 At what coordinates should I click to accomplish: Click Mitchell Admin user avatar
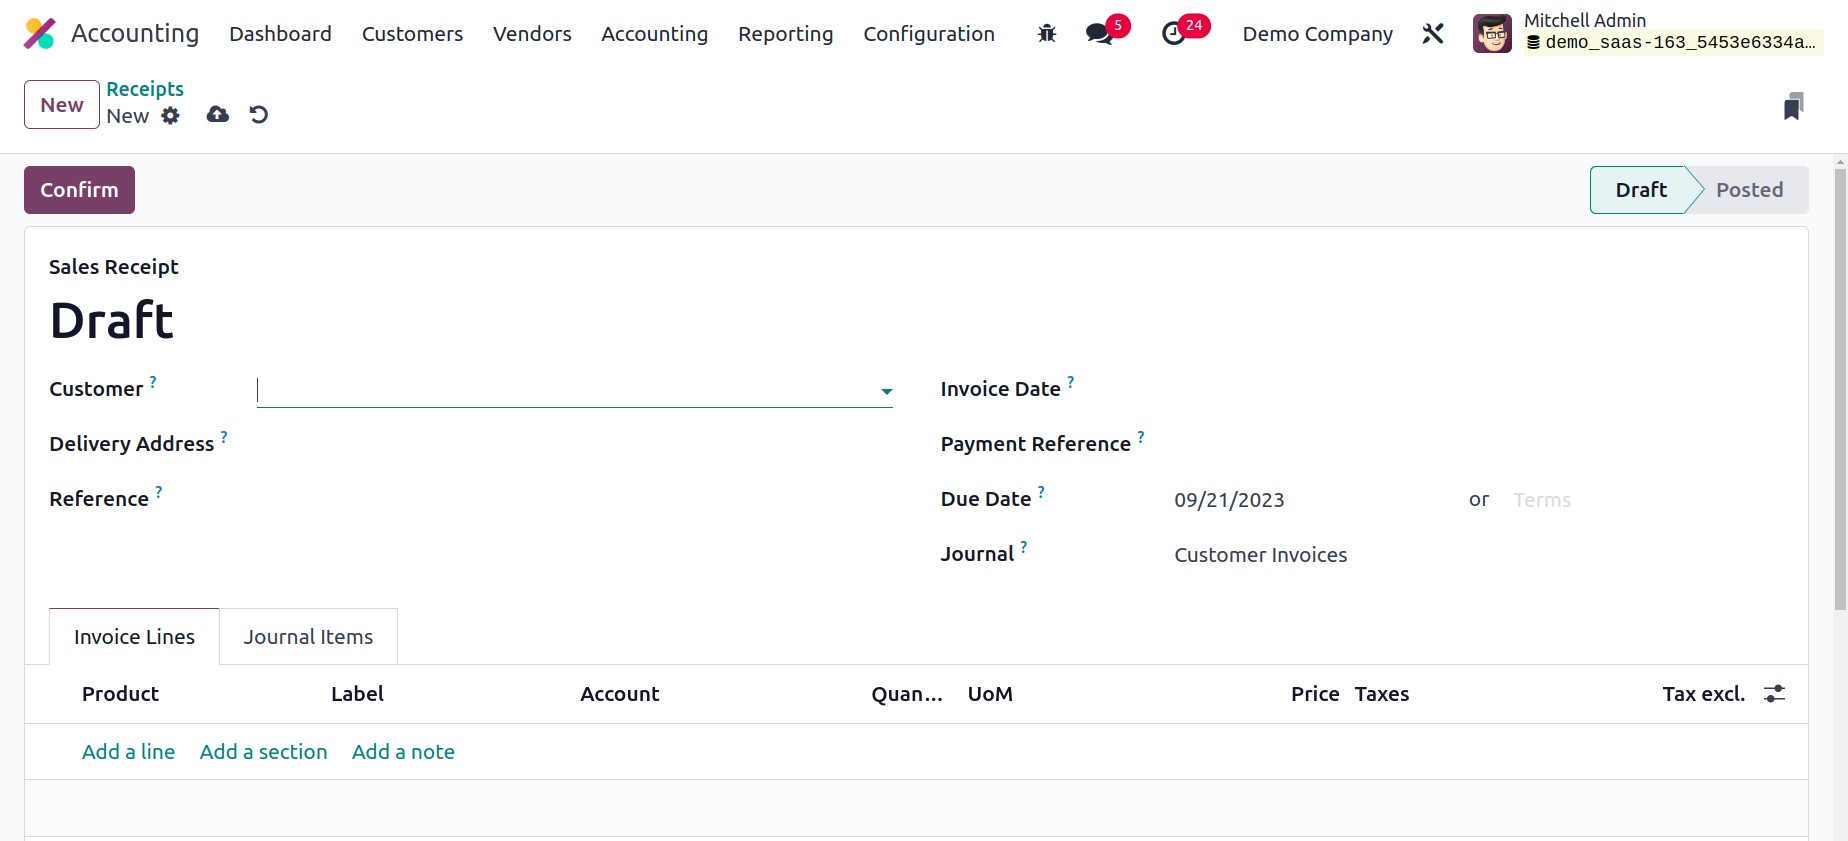pyautogui.click(x=1492, y=34)
